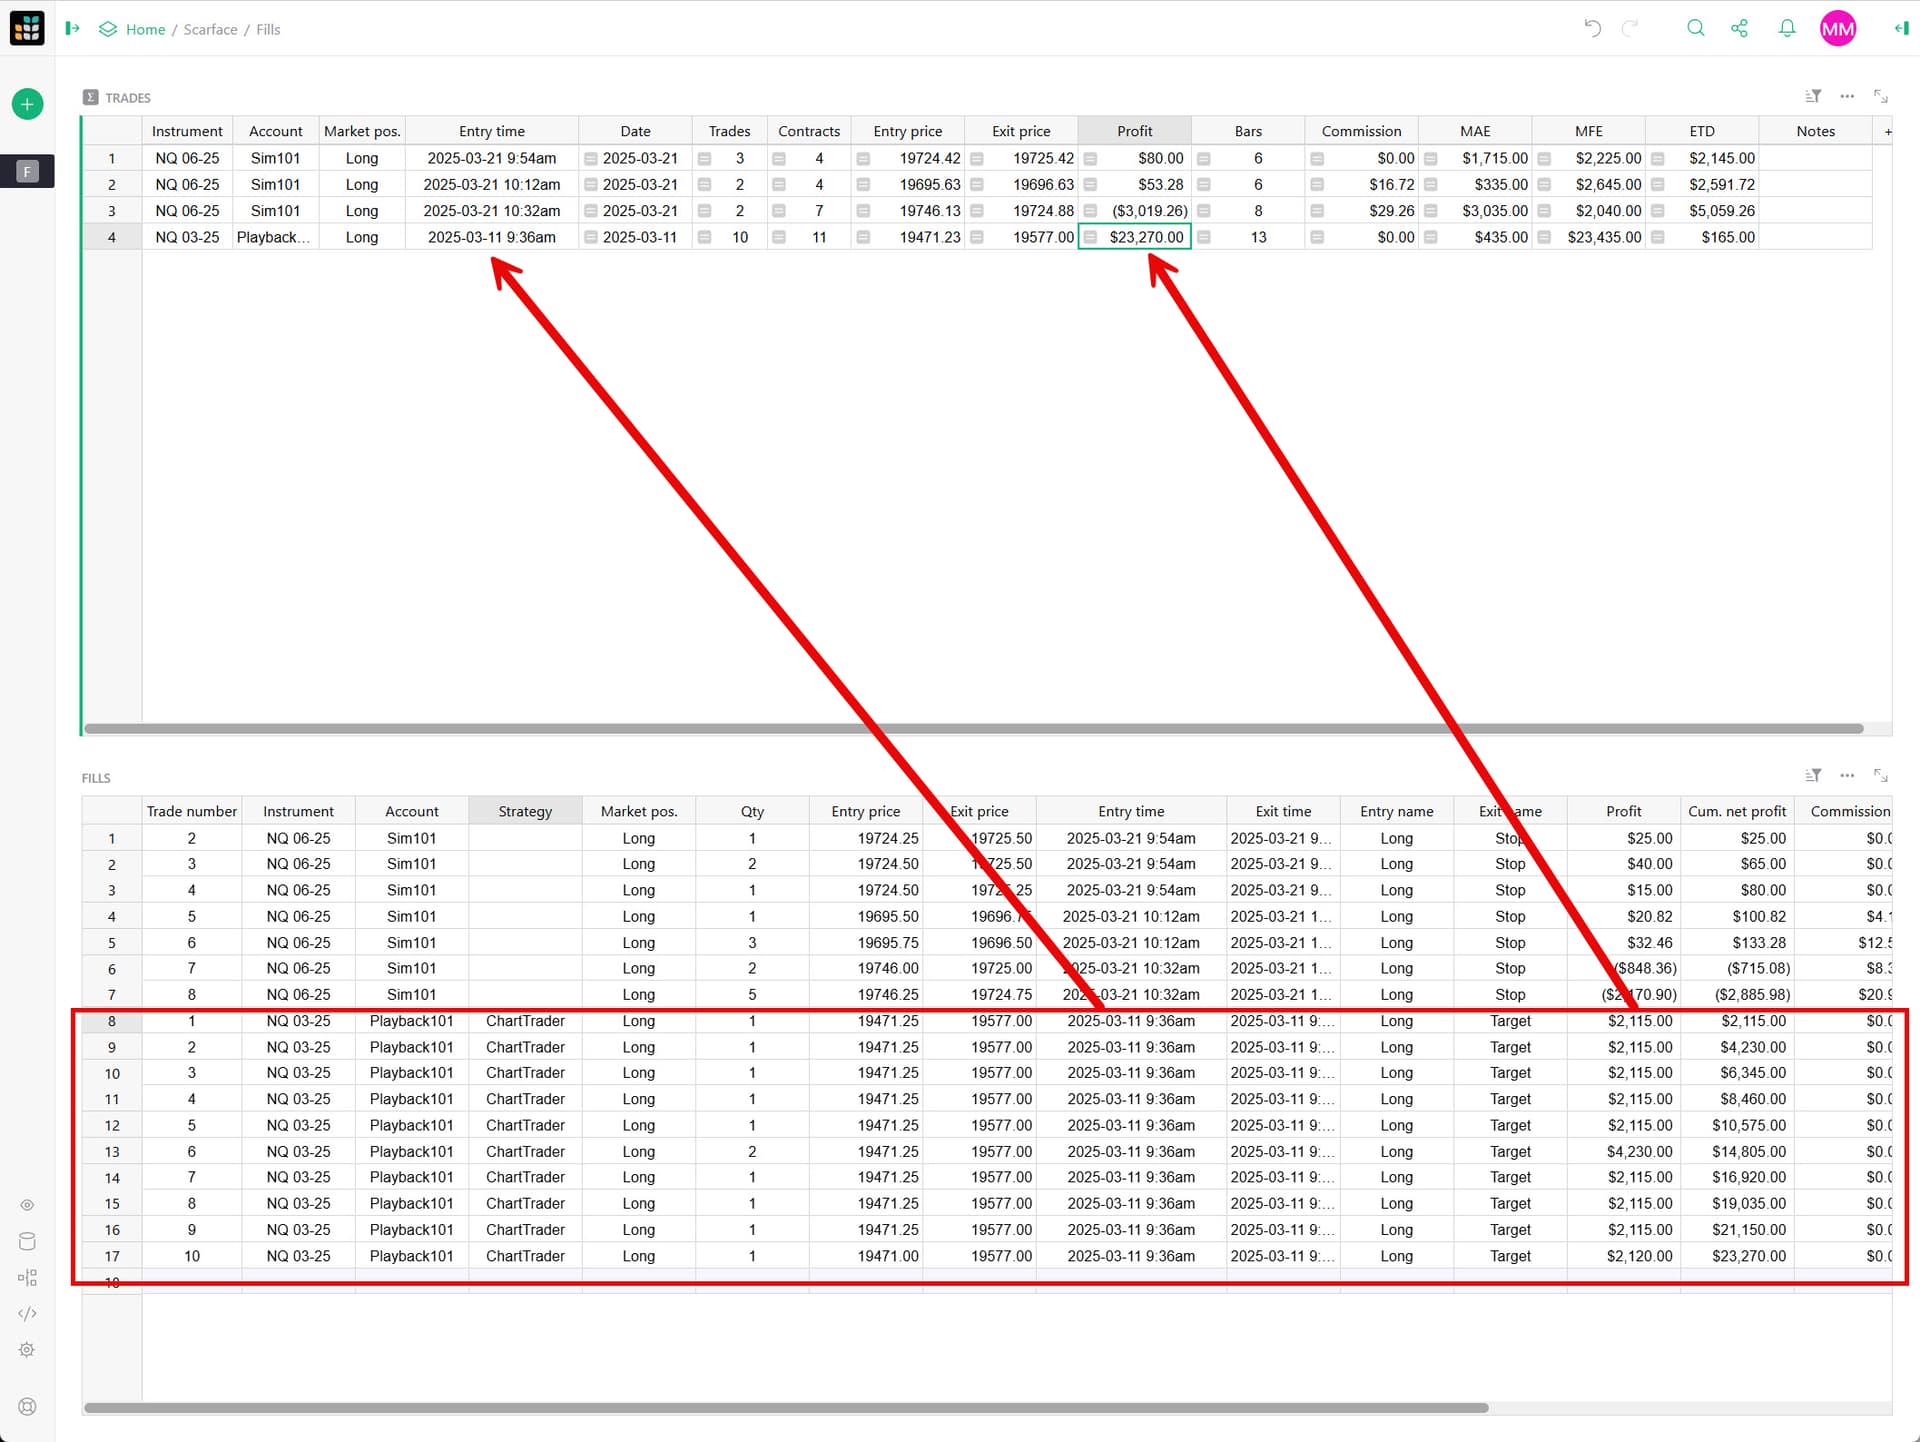1920x1442 pixels.
Task: Open the share icon in the top bar
Action: (1739, 28)
